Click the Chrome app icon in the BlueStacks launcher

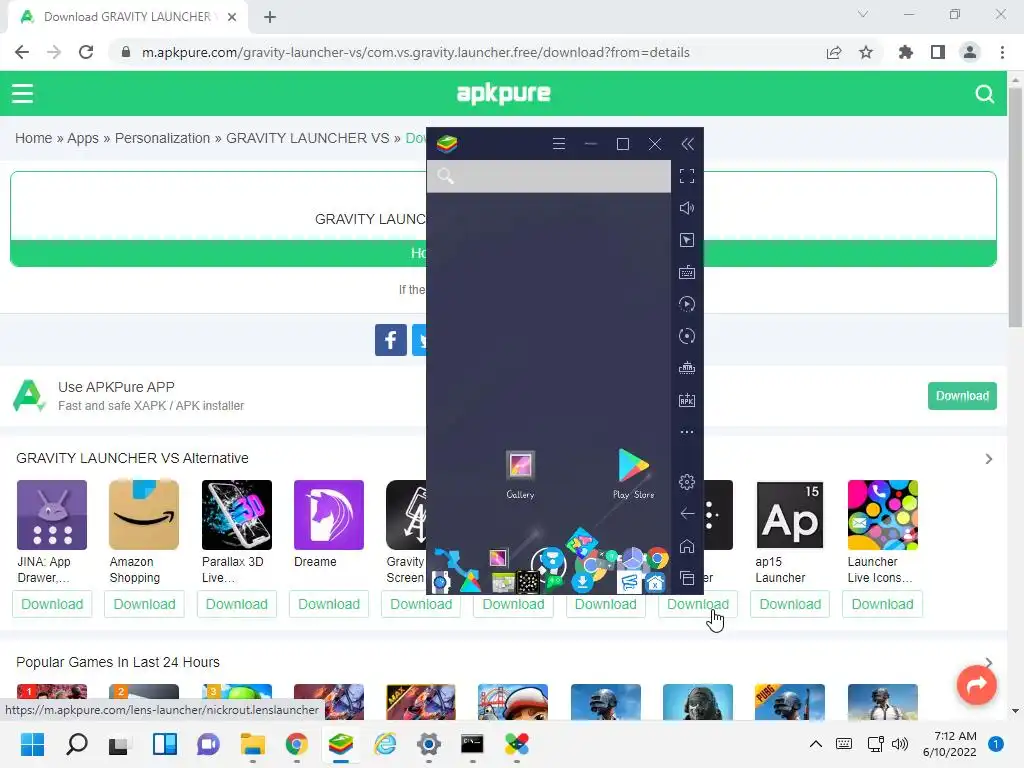(x=658, y=558)
